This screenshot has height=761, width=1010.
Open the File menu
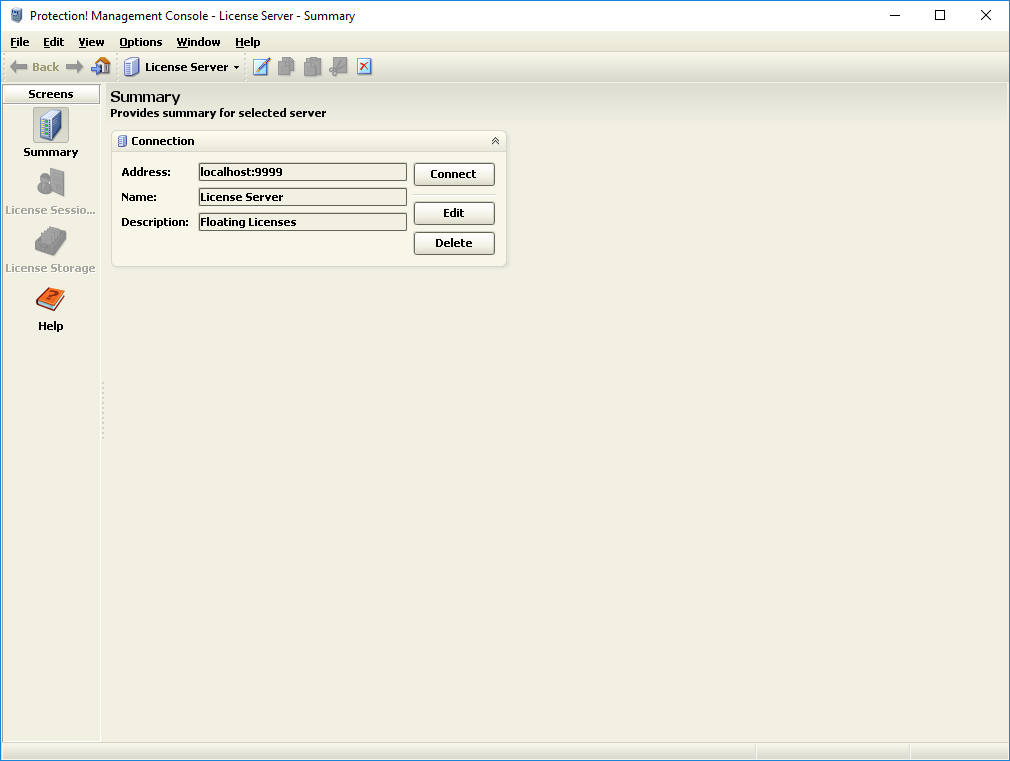coord(20,42)
